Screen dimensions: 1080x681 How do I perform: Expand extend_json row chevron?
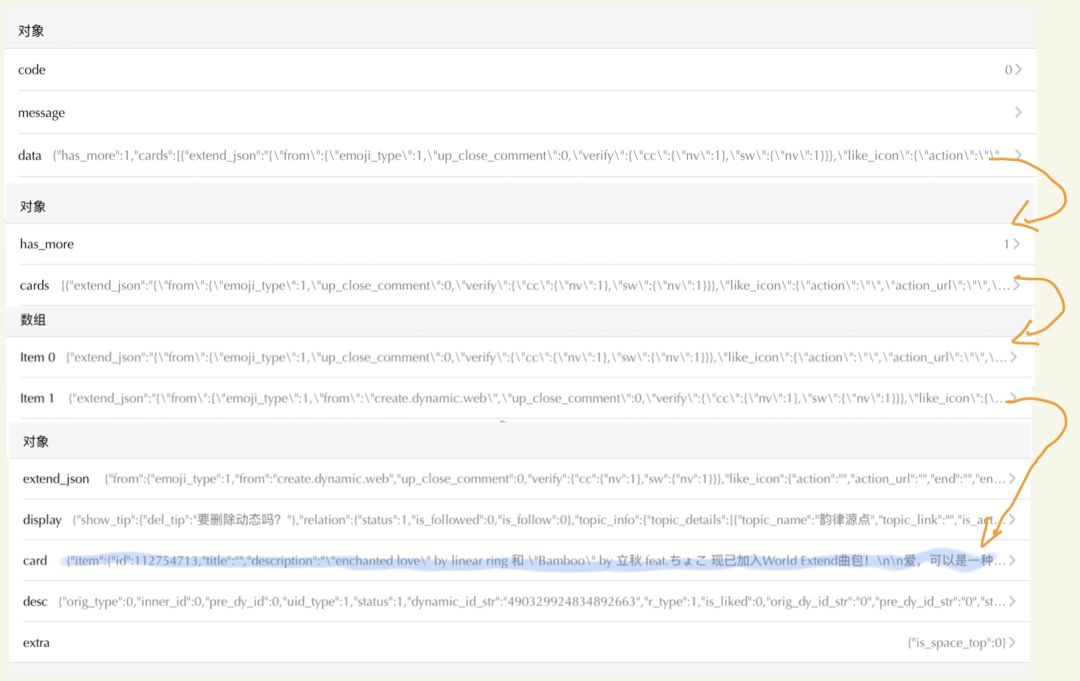pos(1012,479)
